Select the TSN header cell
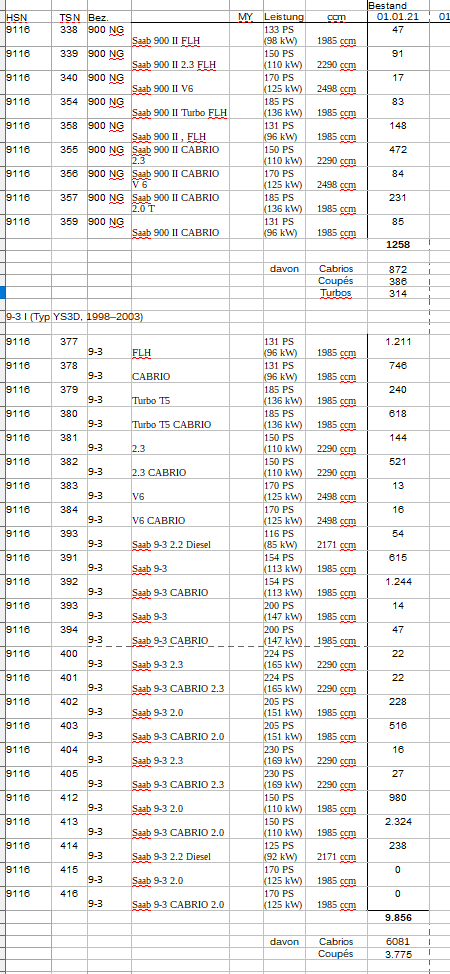 tap(69, 17)
